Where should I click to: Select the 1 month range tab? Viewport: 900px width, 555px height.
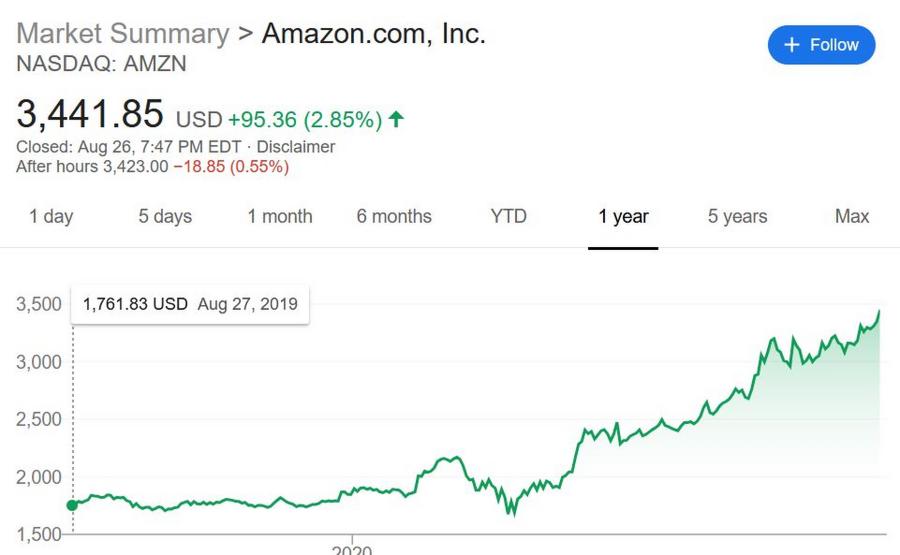[x=280, y=216]
